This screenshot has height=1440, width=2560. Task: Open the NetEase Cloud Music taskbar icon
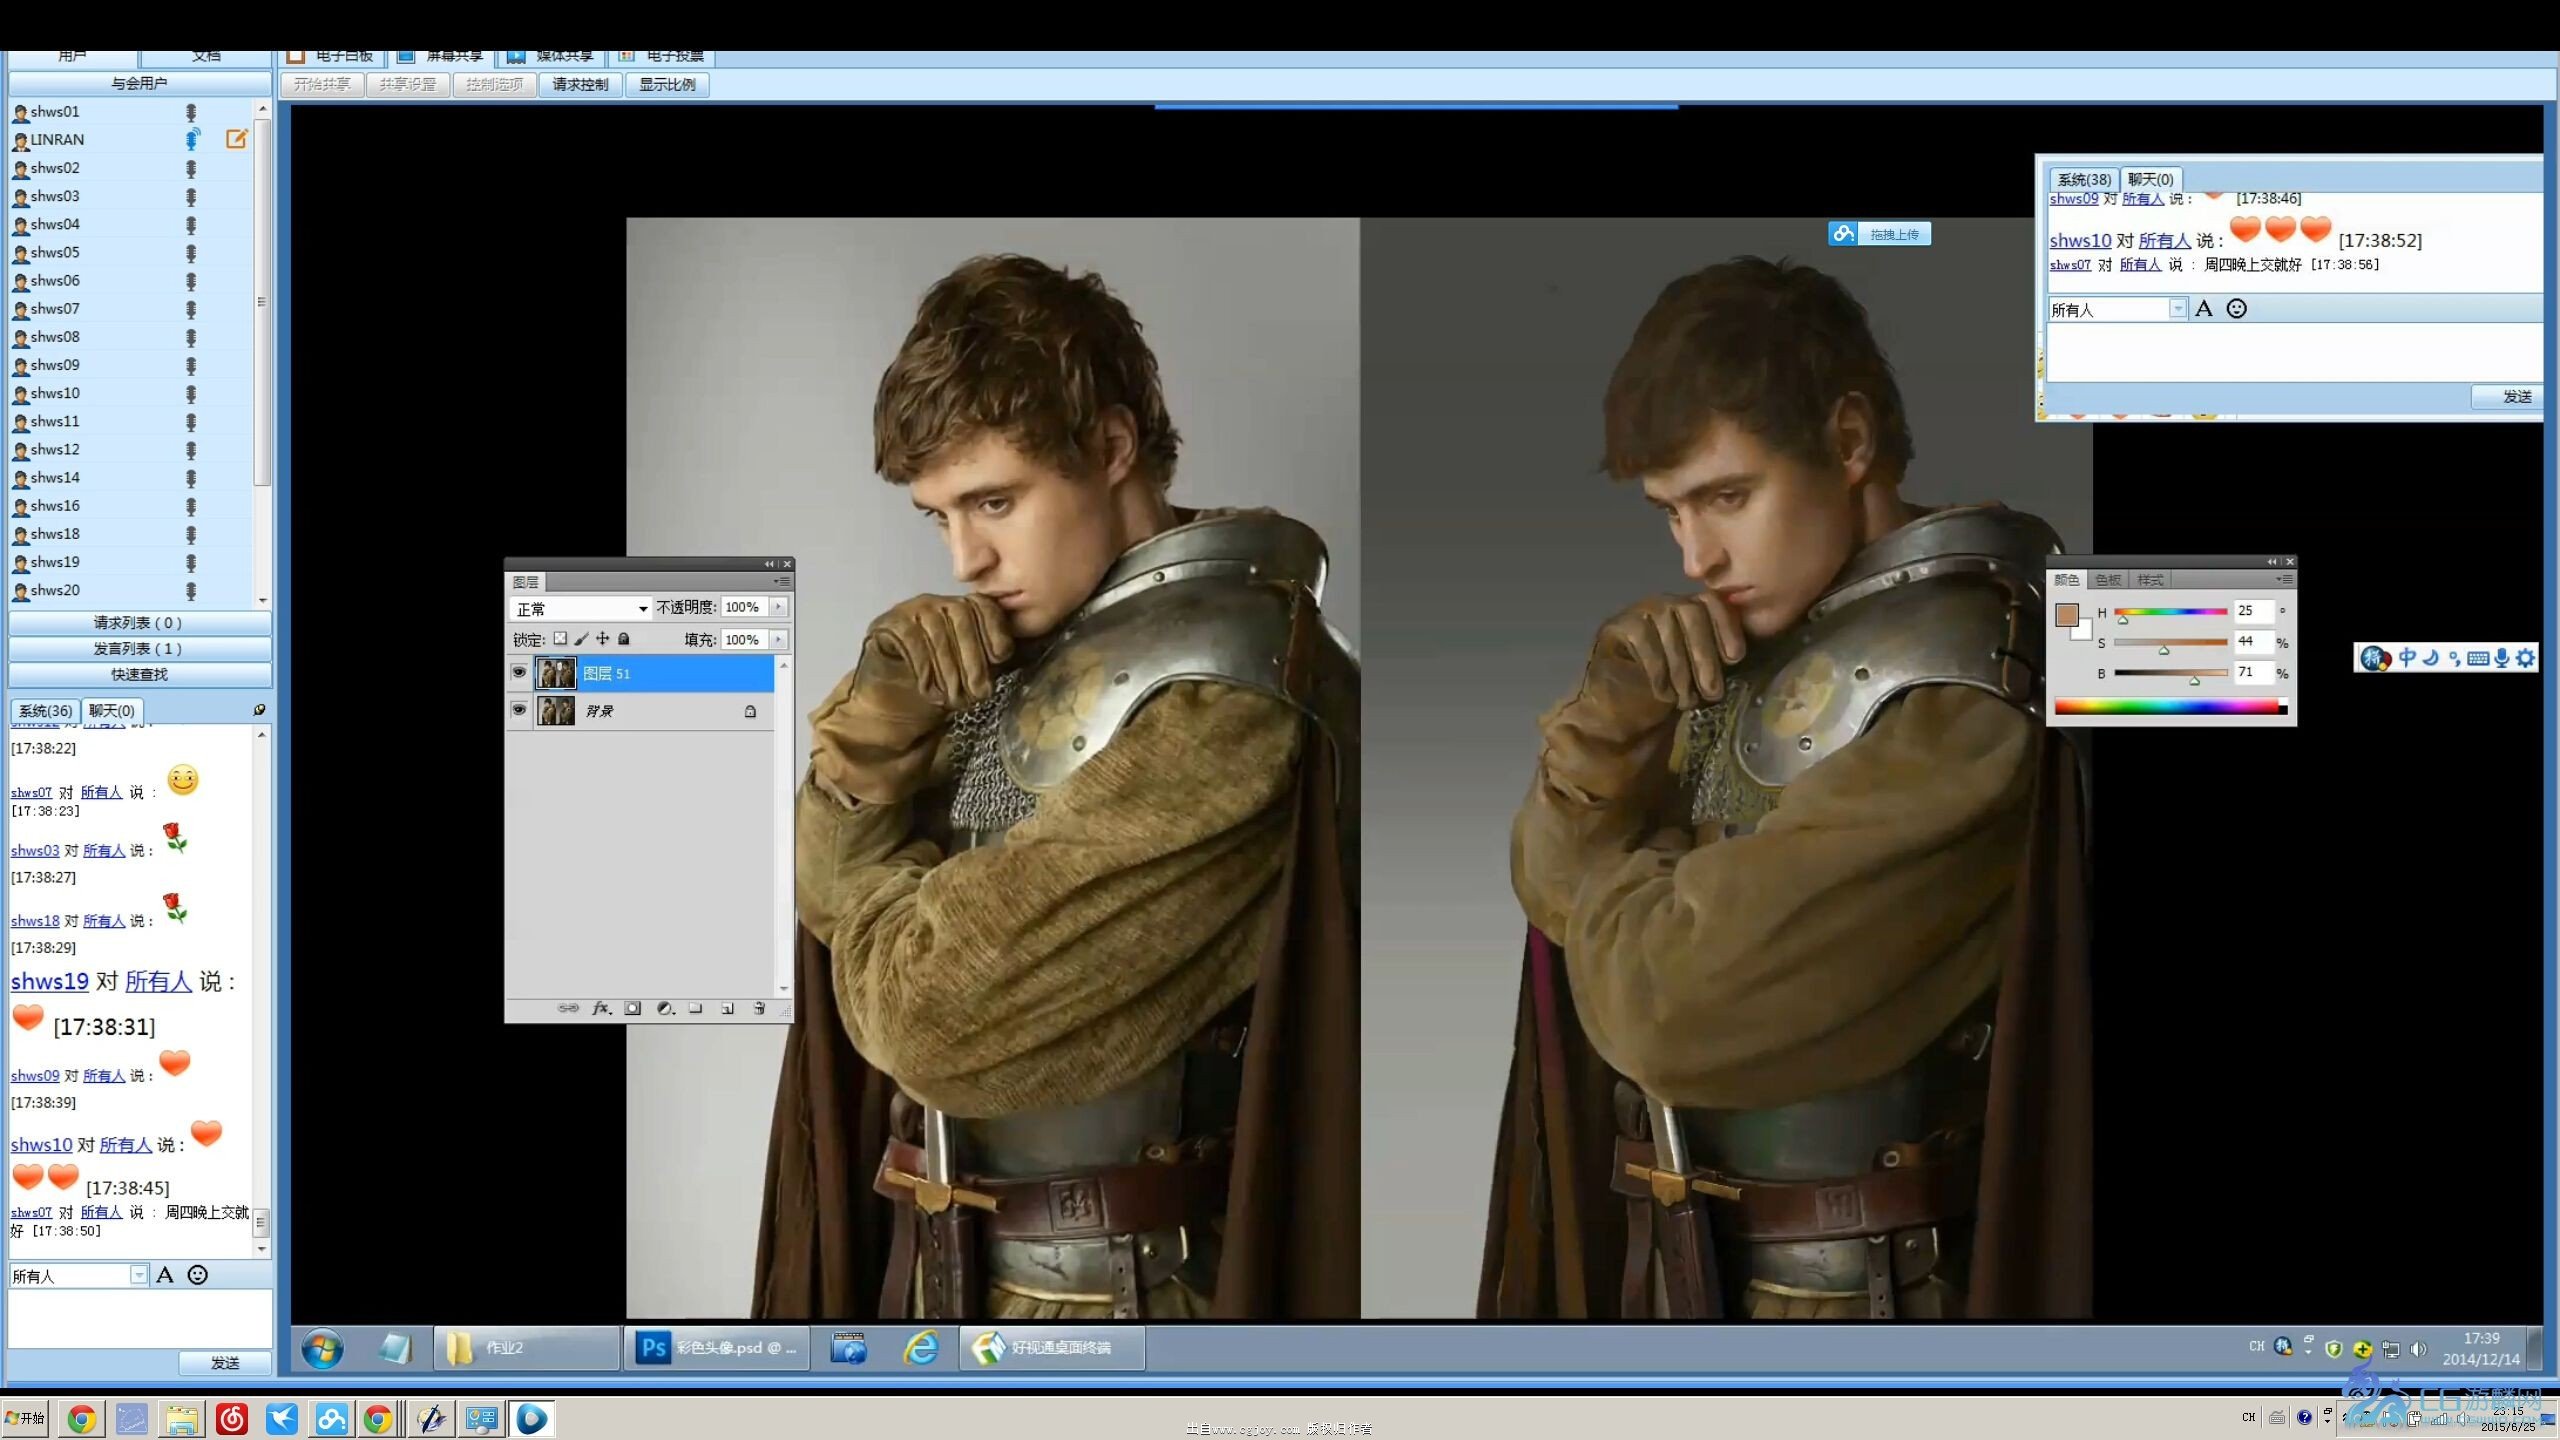(x=232, y=1419)
